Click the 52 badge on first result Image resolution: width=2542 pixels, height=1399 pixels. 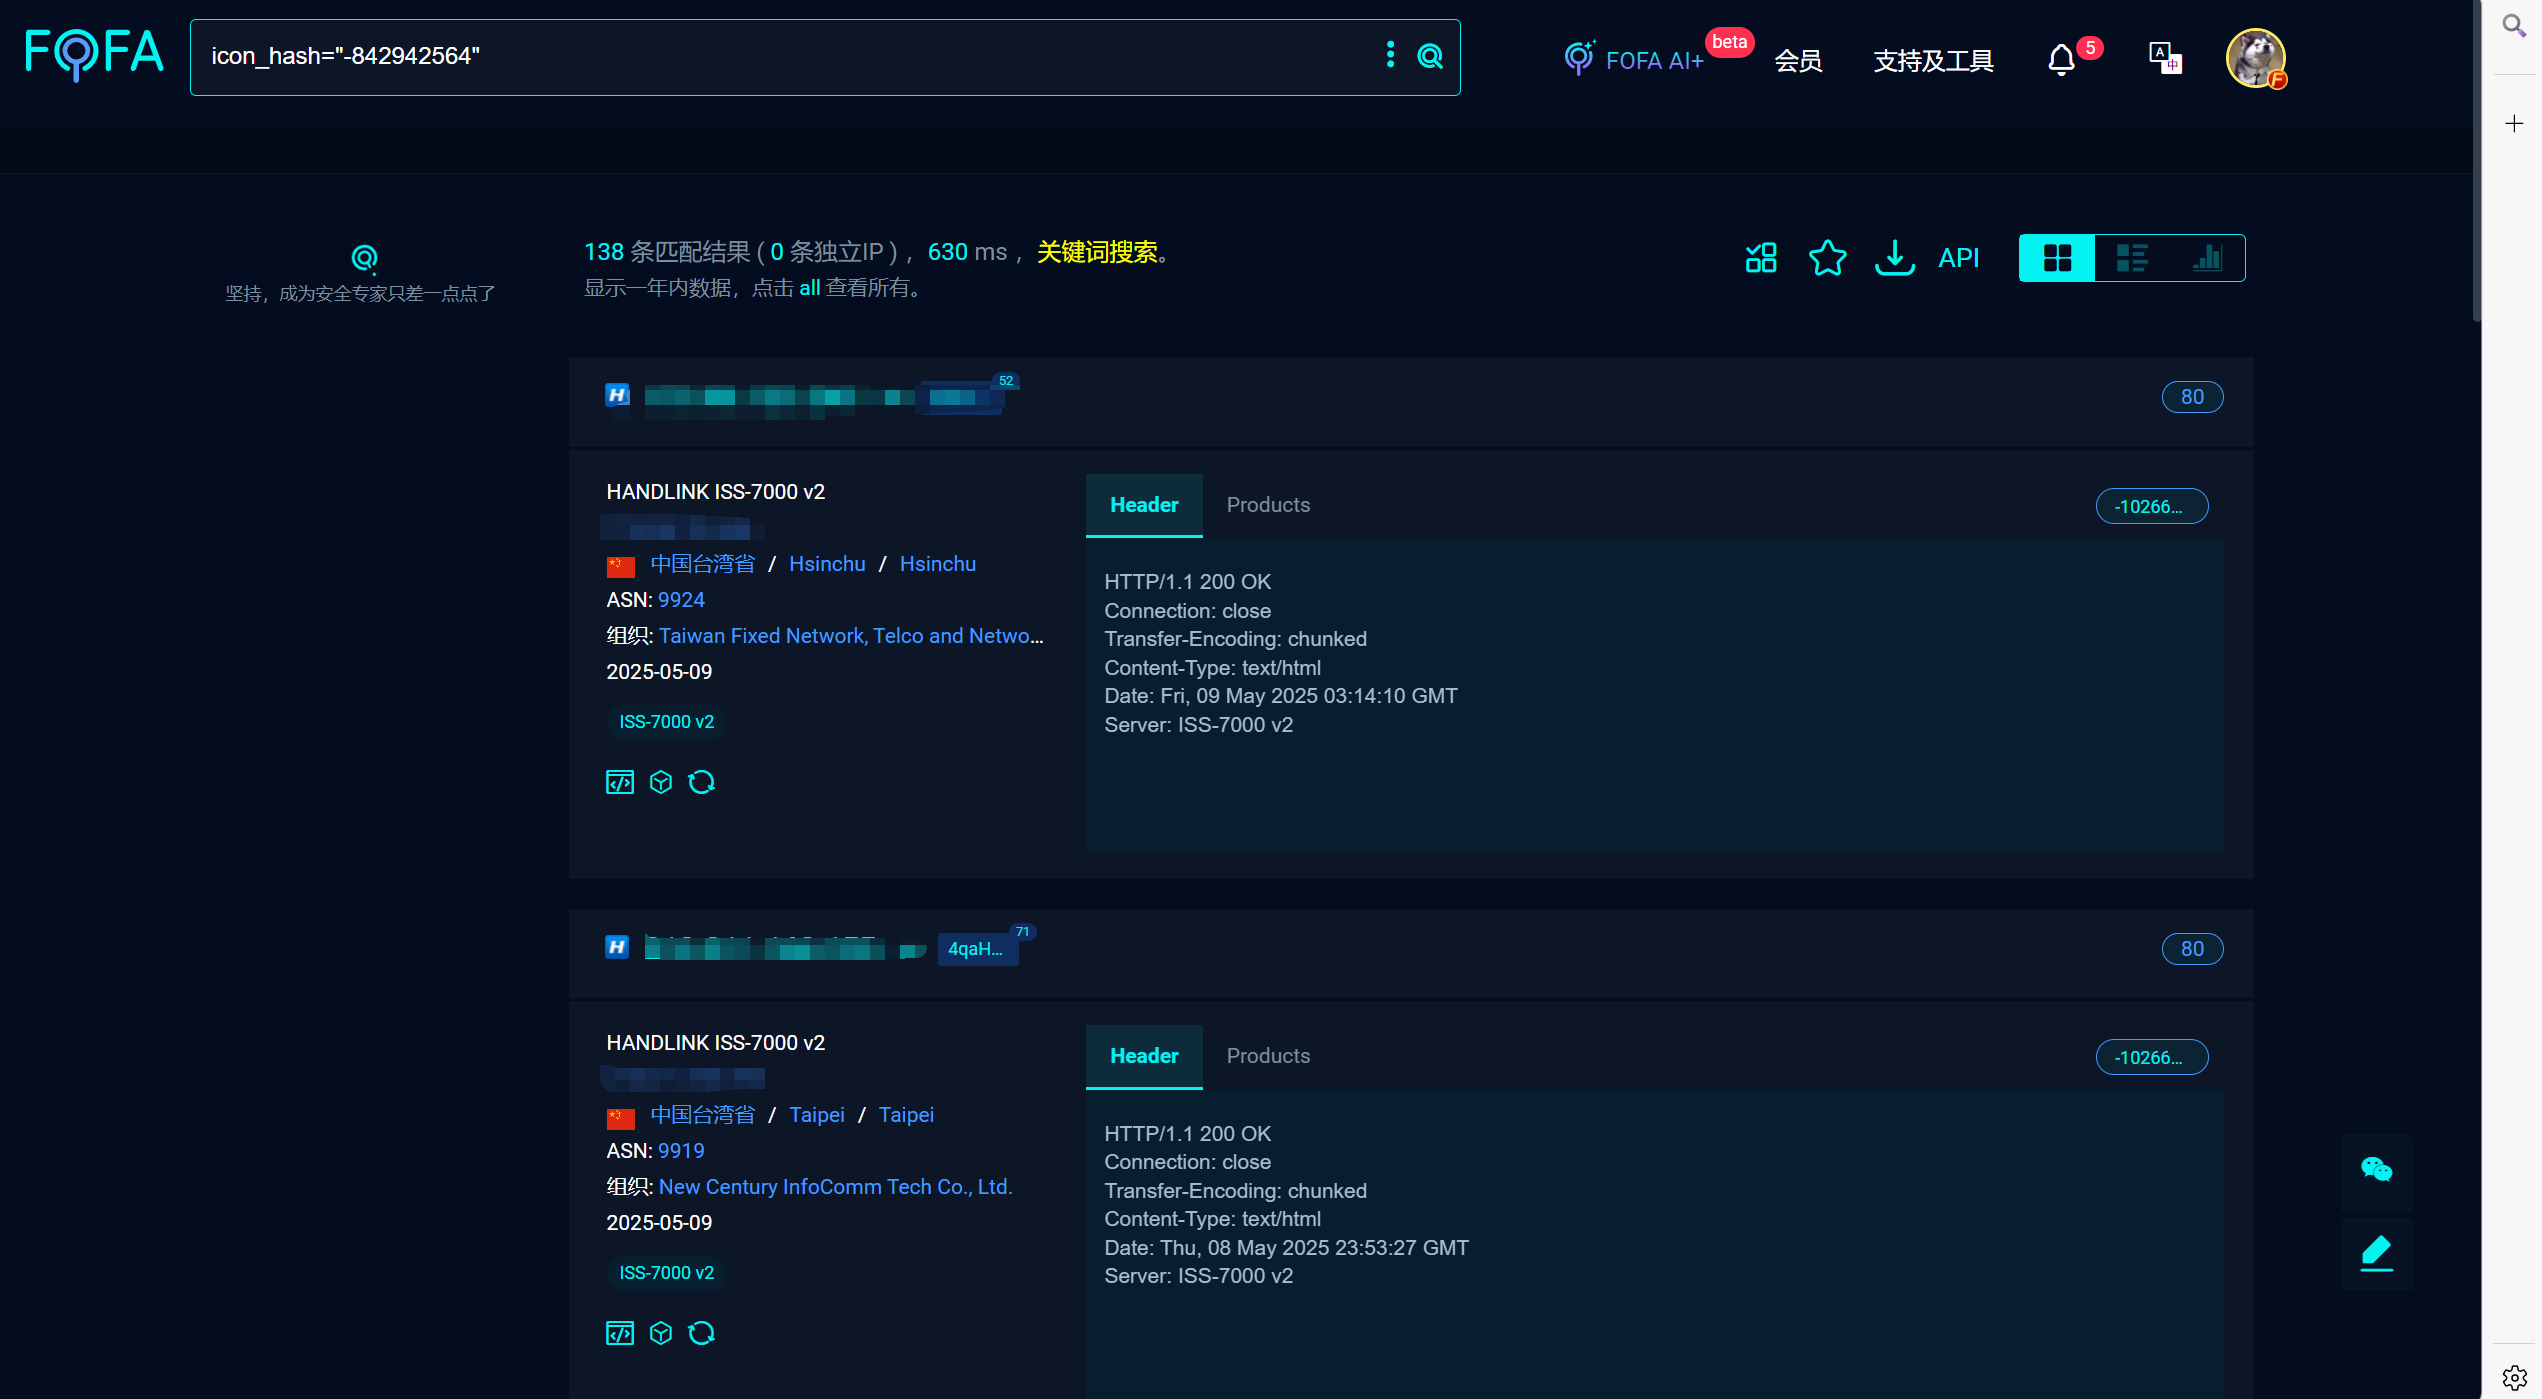pyautogui.click(x=1006, y=381)
